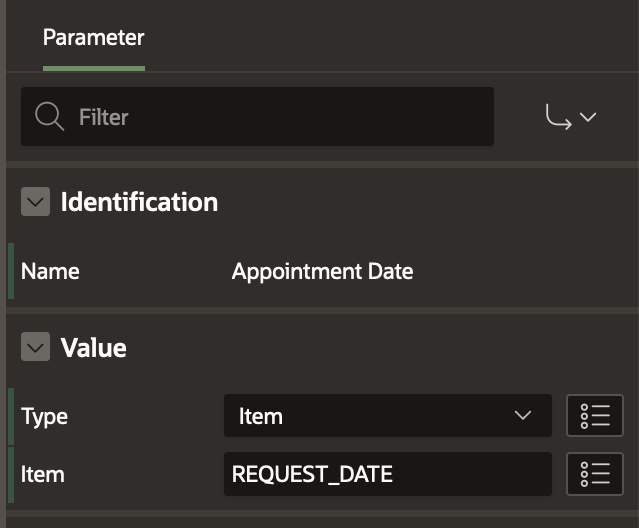Screen dimensions: 639x528
Task: Select the Type property label
Action: pos(44,416)
